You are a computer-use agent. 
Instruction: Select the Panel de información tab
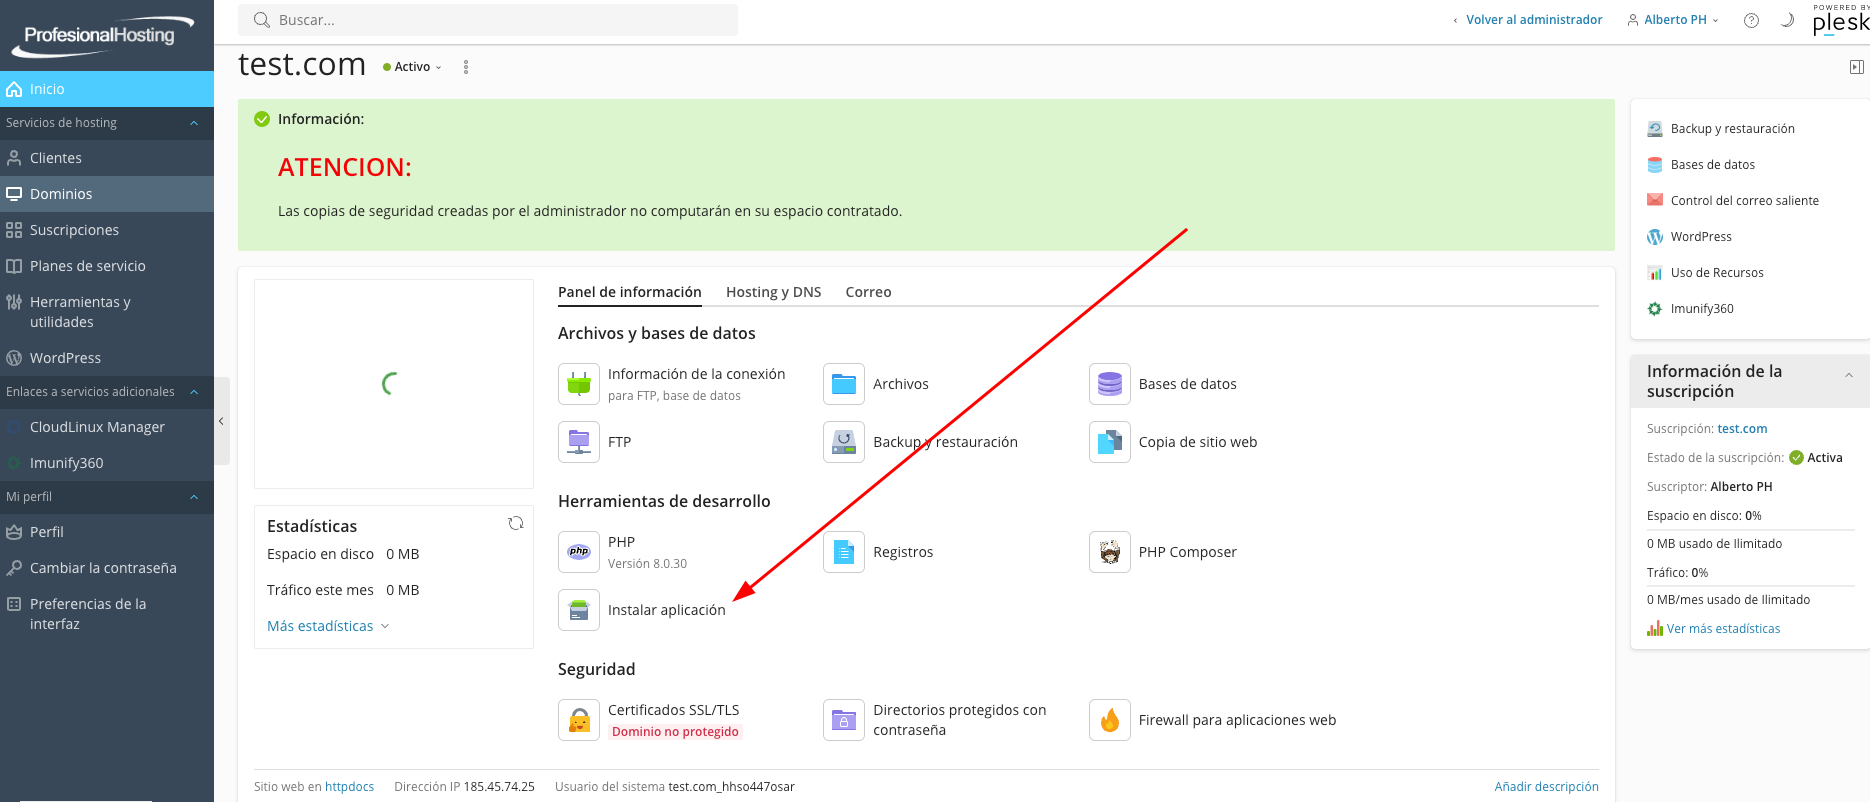[630, 292]
